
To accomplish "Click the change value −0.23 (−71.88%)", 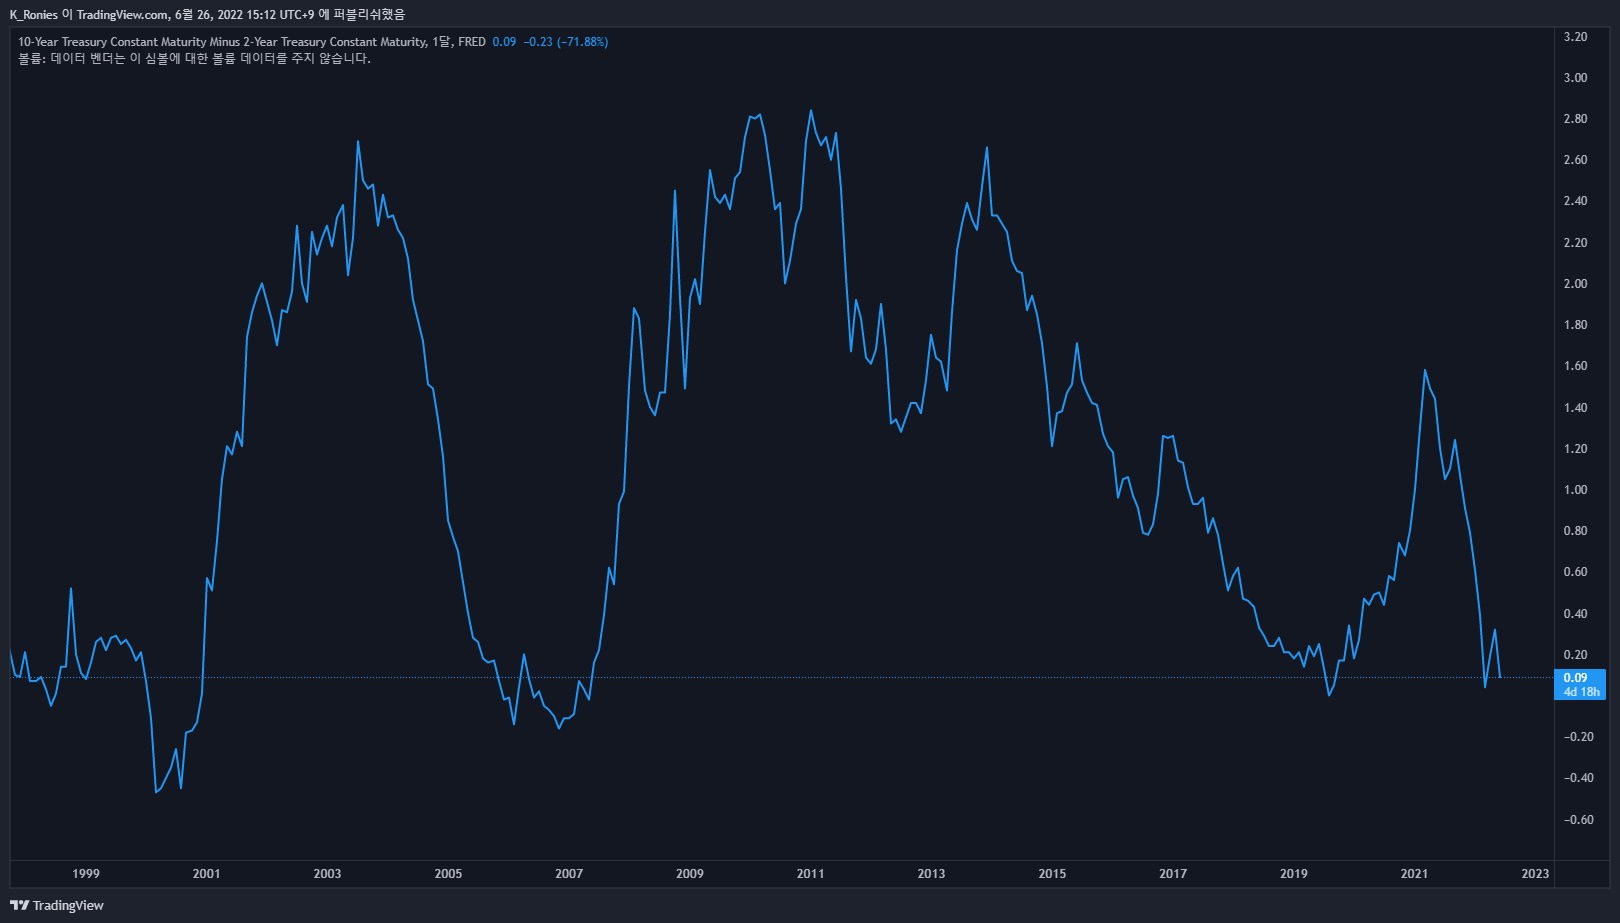I will coord(566,42).
